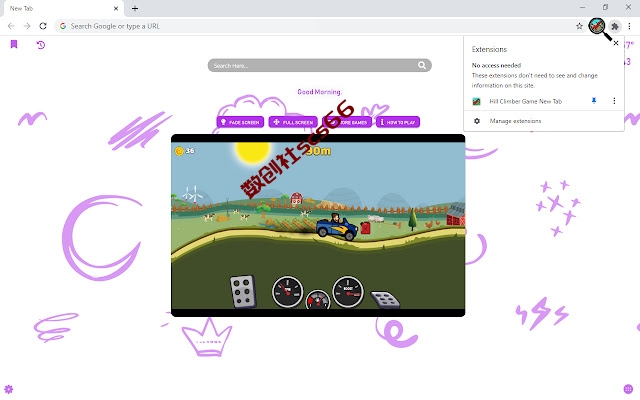Open a new tab with plus button

(x=135, y=8)
